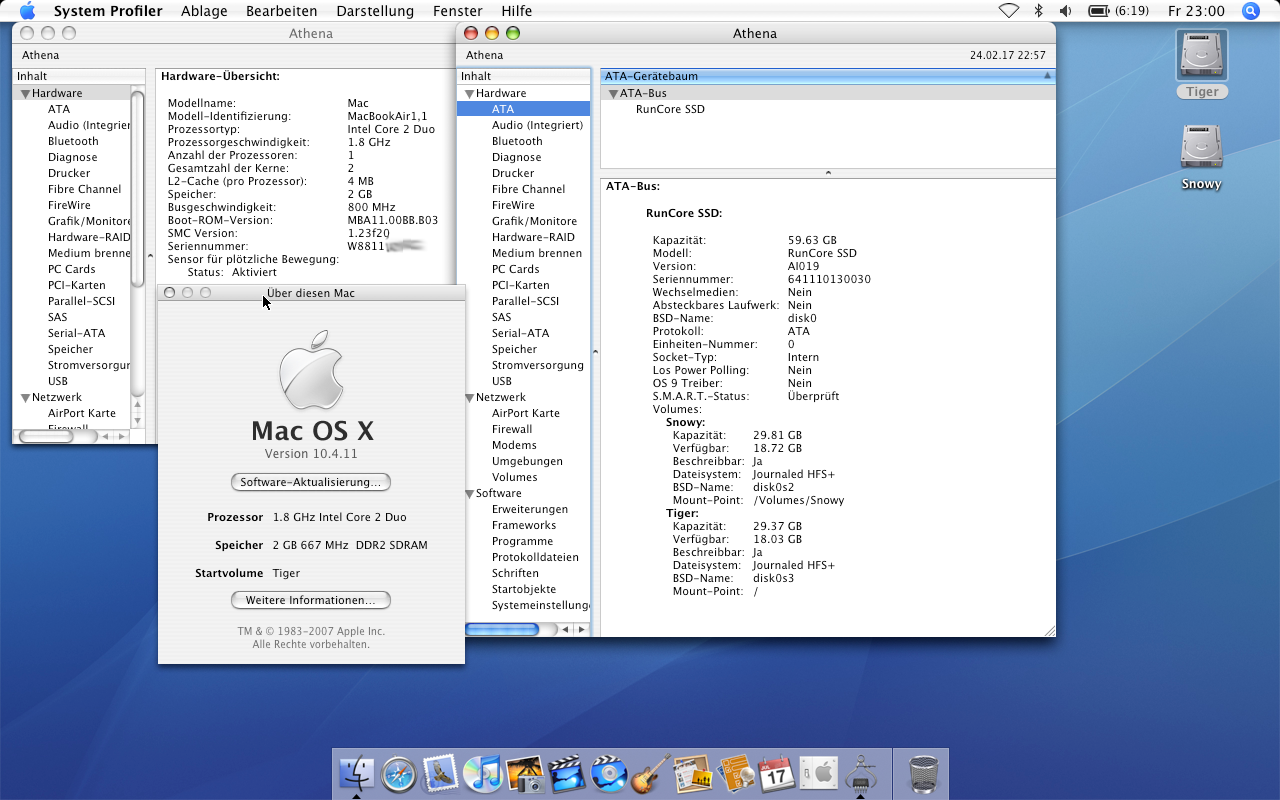Click System Profiler caliper icon in Dock
The height and width of the screenshot is (800, 1280).
click(860, 773)
